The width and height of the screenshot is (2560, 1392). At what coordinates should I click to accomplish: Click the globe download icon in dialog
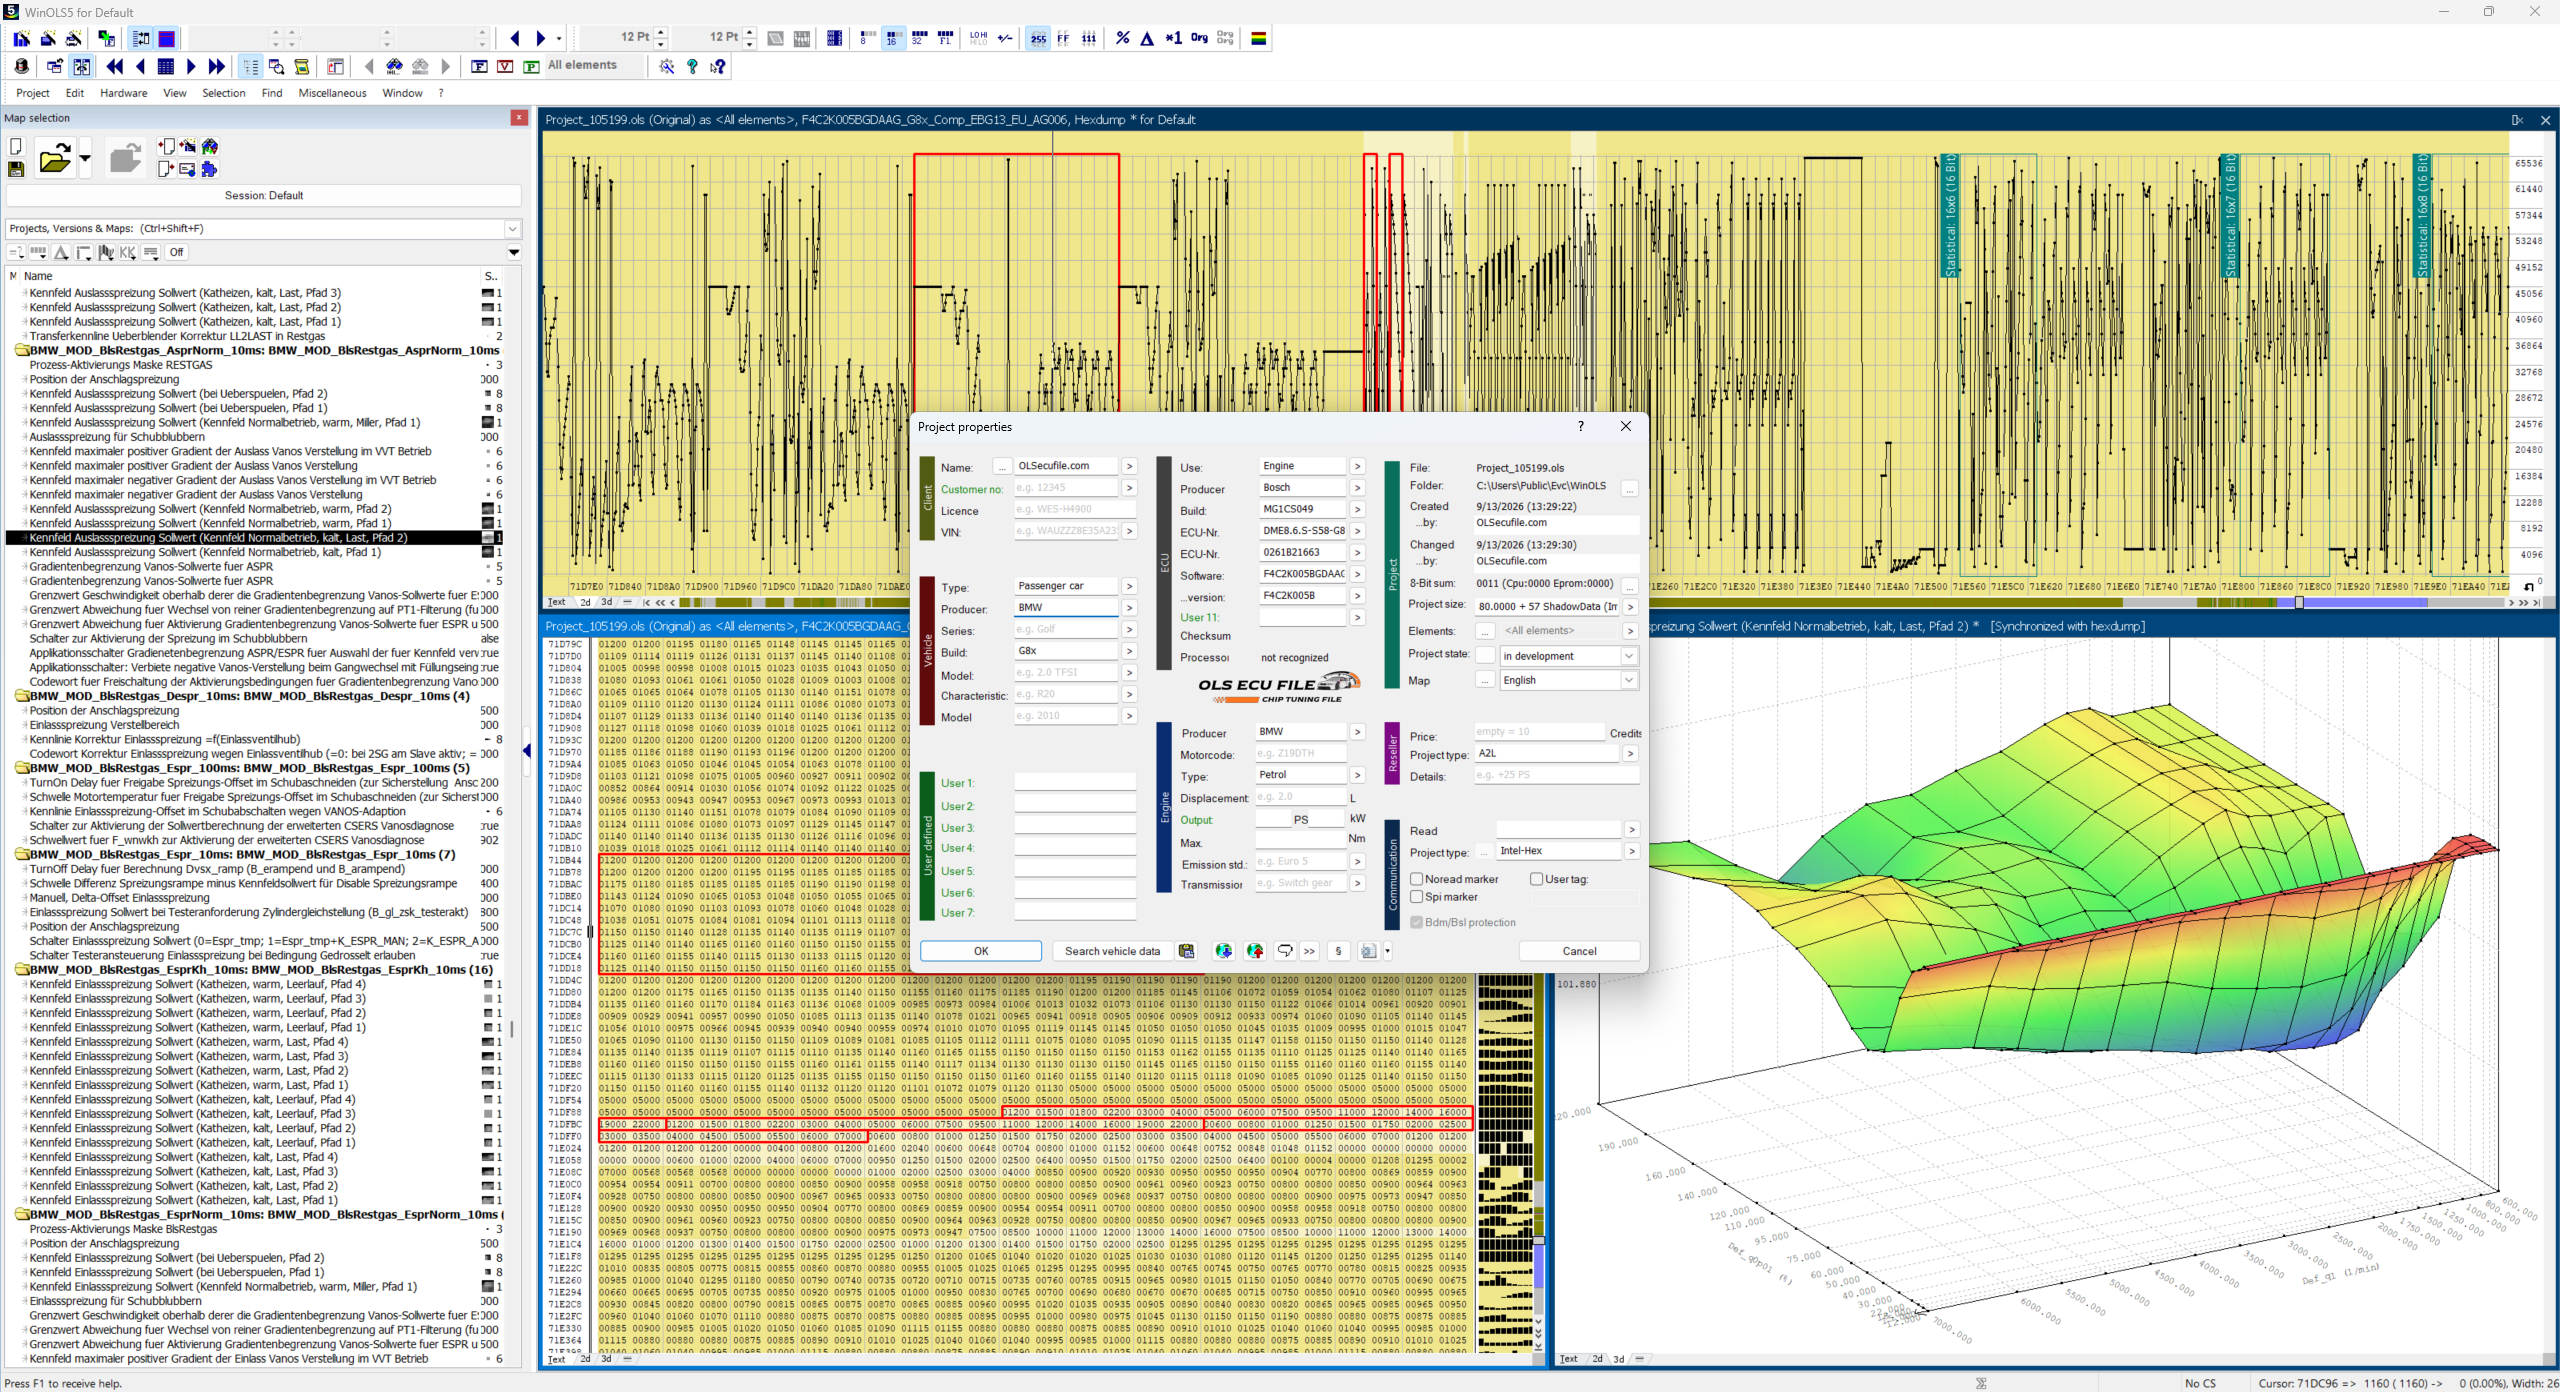pyautogui.click(x=1222, y=951)
